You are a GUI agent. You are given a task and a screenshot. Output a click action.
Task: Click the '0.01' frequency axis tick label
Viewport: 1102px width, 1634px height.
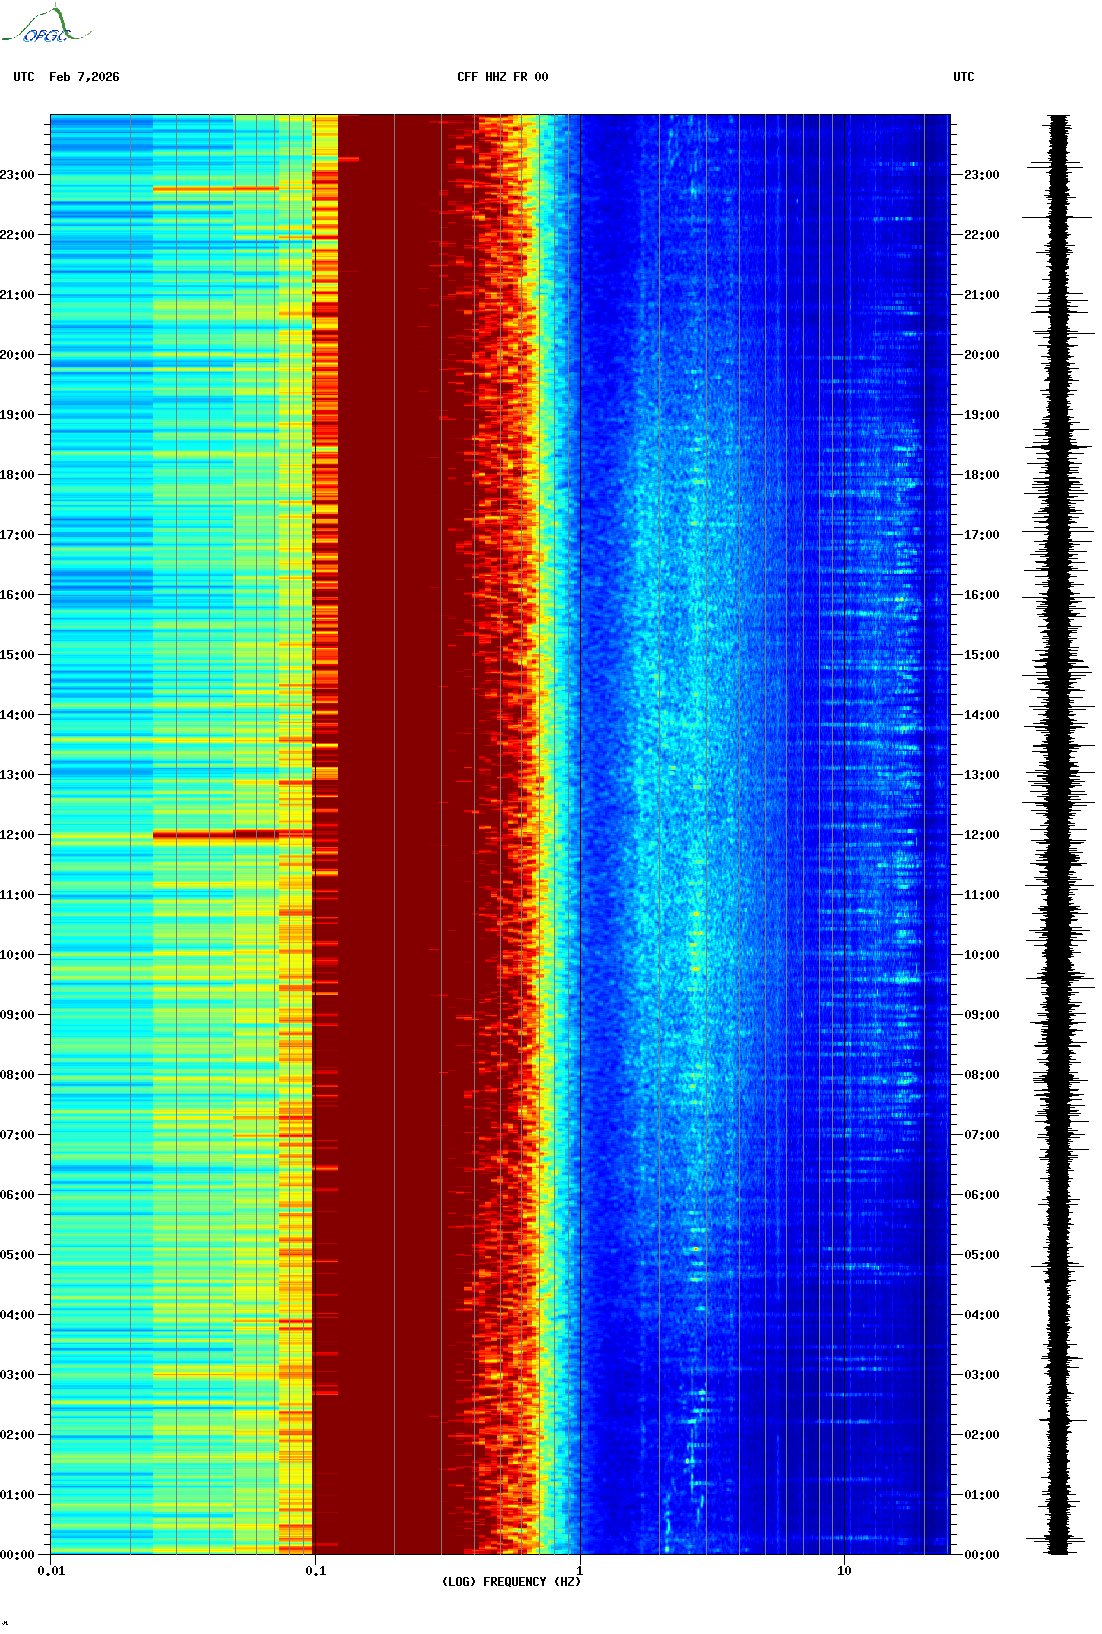click(51, 1570)
